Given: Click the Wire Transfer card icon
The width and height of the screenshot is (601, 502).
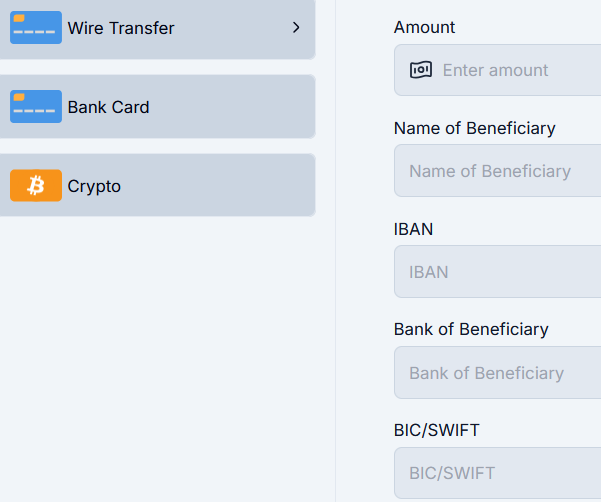Looking at the screenshot, I should (35, 28).
